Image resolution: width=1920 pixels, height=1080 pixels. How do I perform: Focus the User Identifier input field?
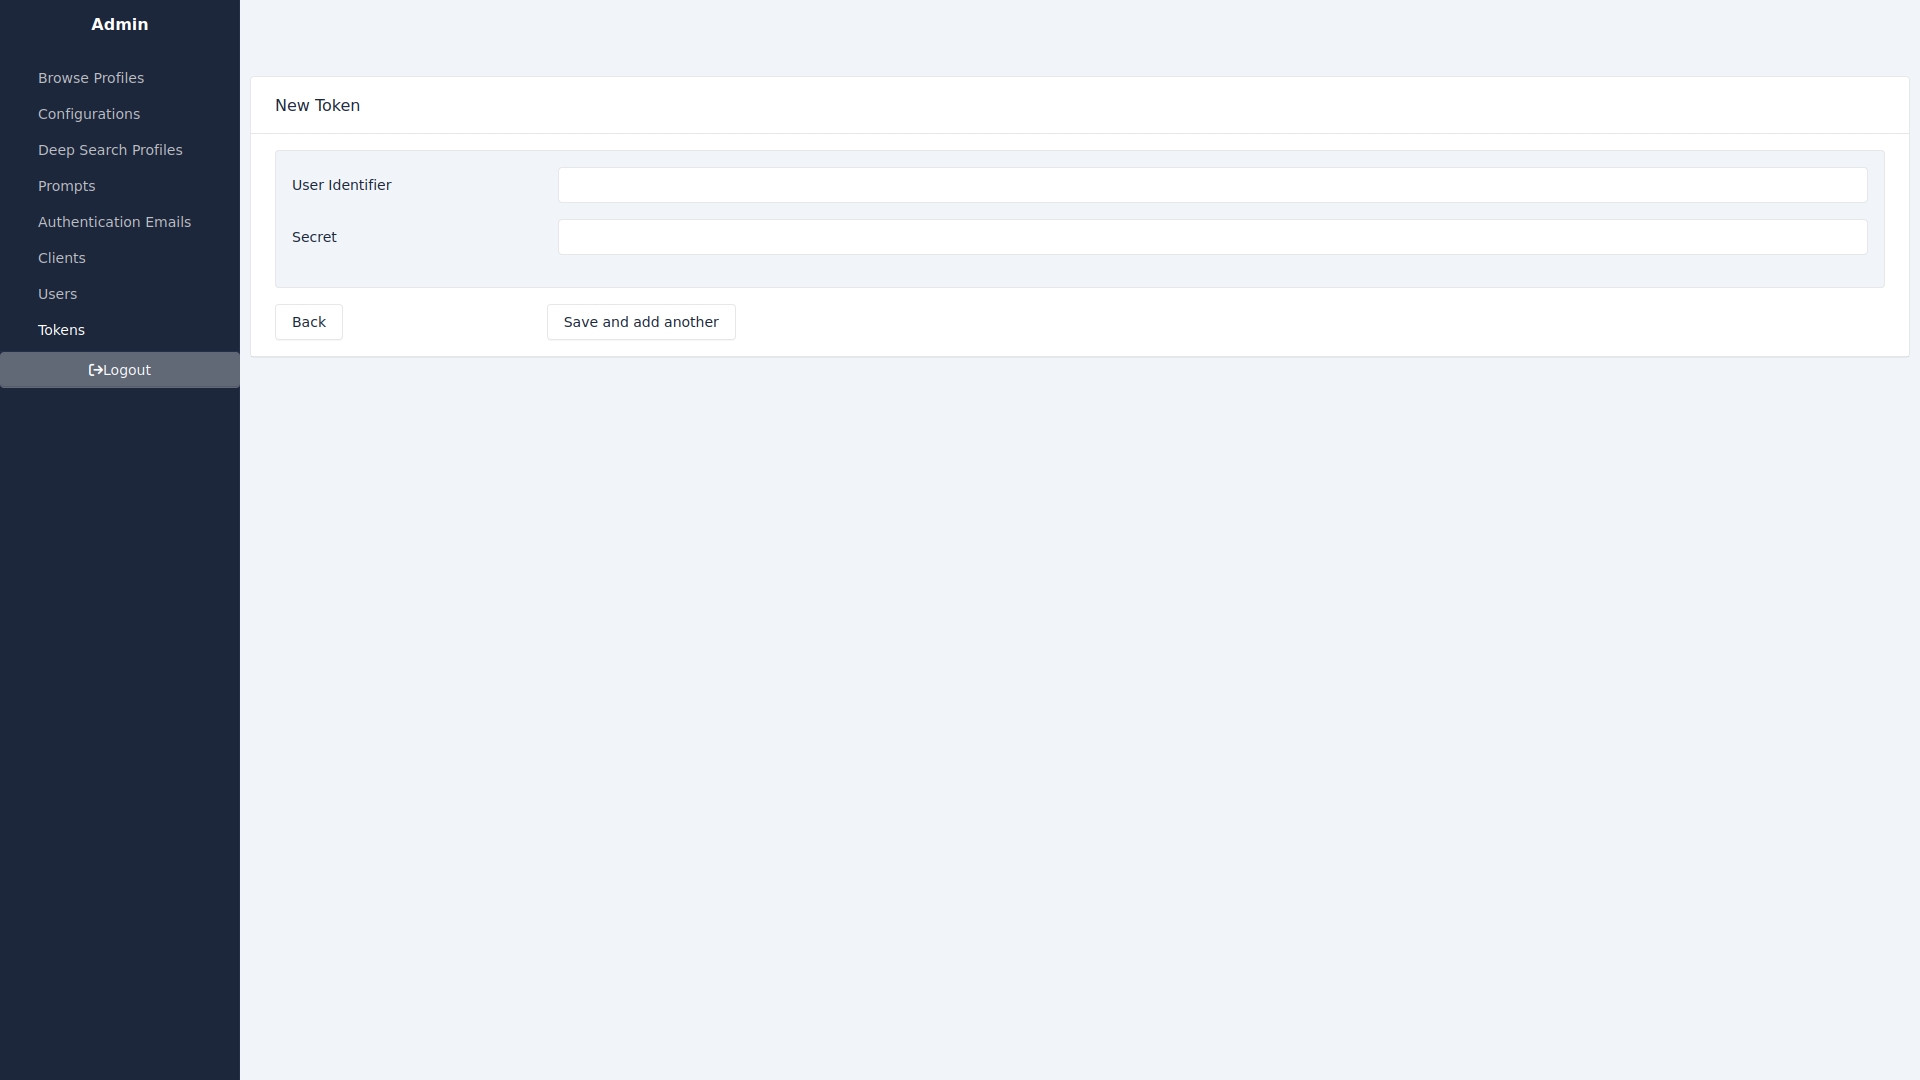point(1212,185)
